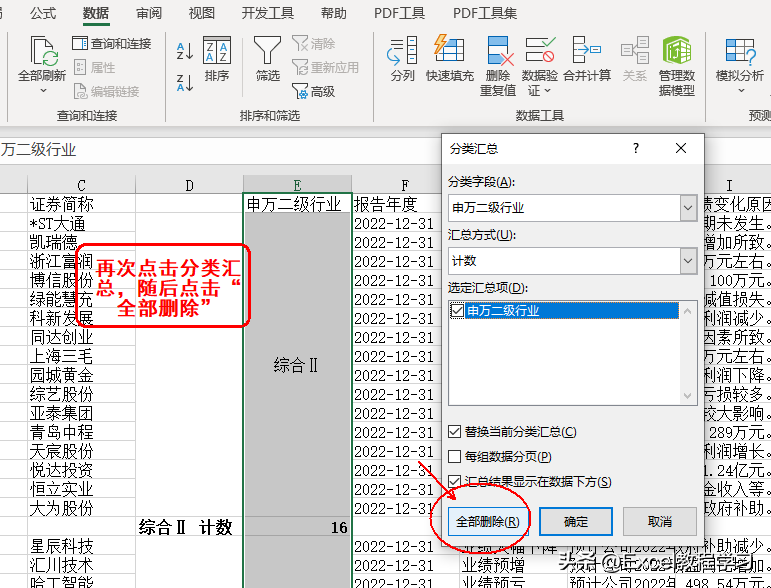Select column E header
The image size is (771, 588).
(297, 185)
